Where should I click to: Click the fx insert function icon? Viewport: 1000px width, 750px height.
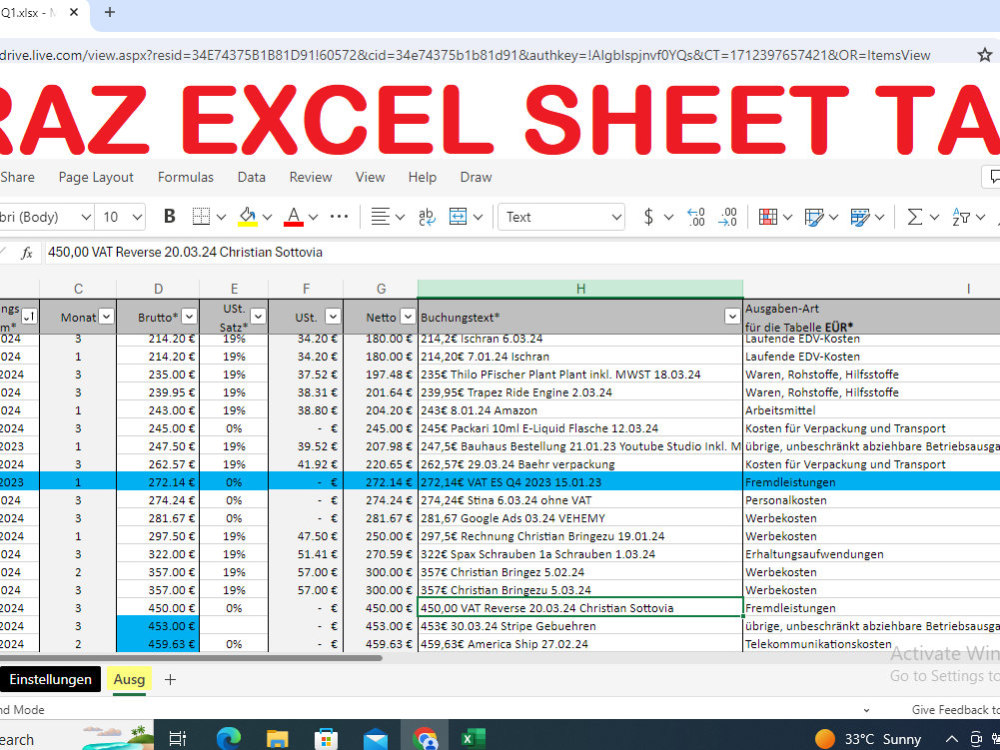[27, 253]
